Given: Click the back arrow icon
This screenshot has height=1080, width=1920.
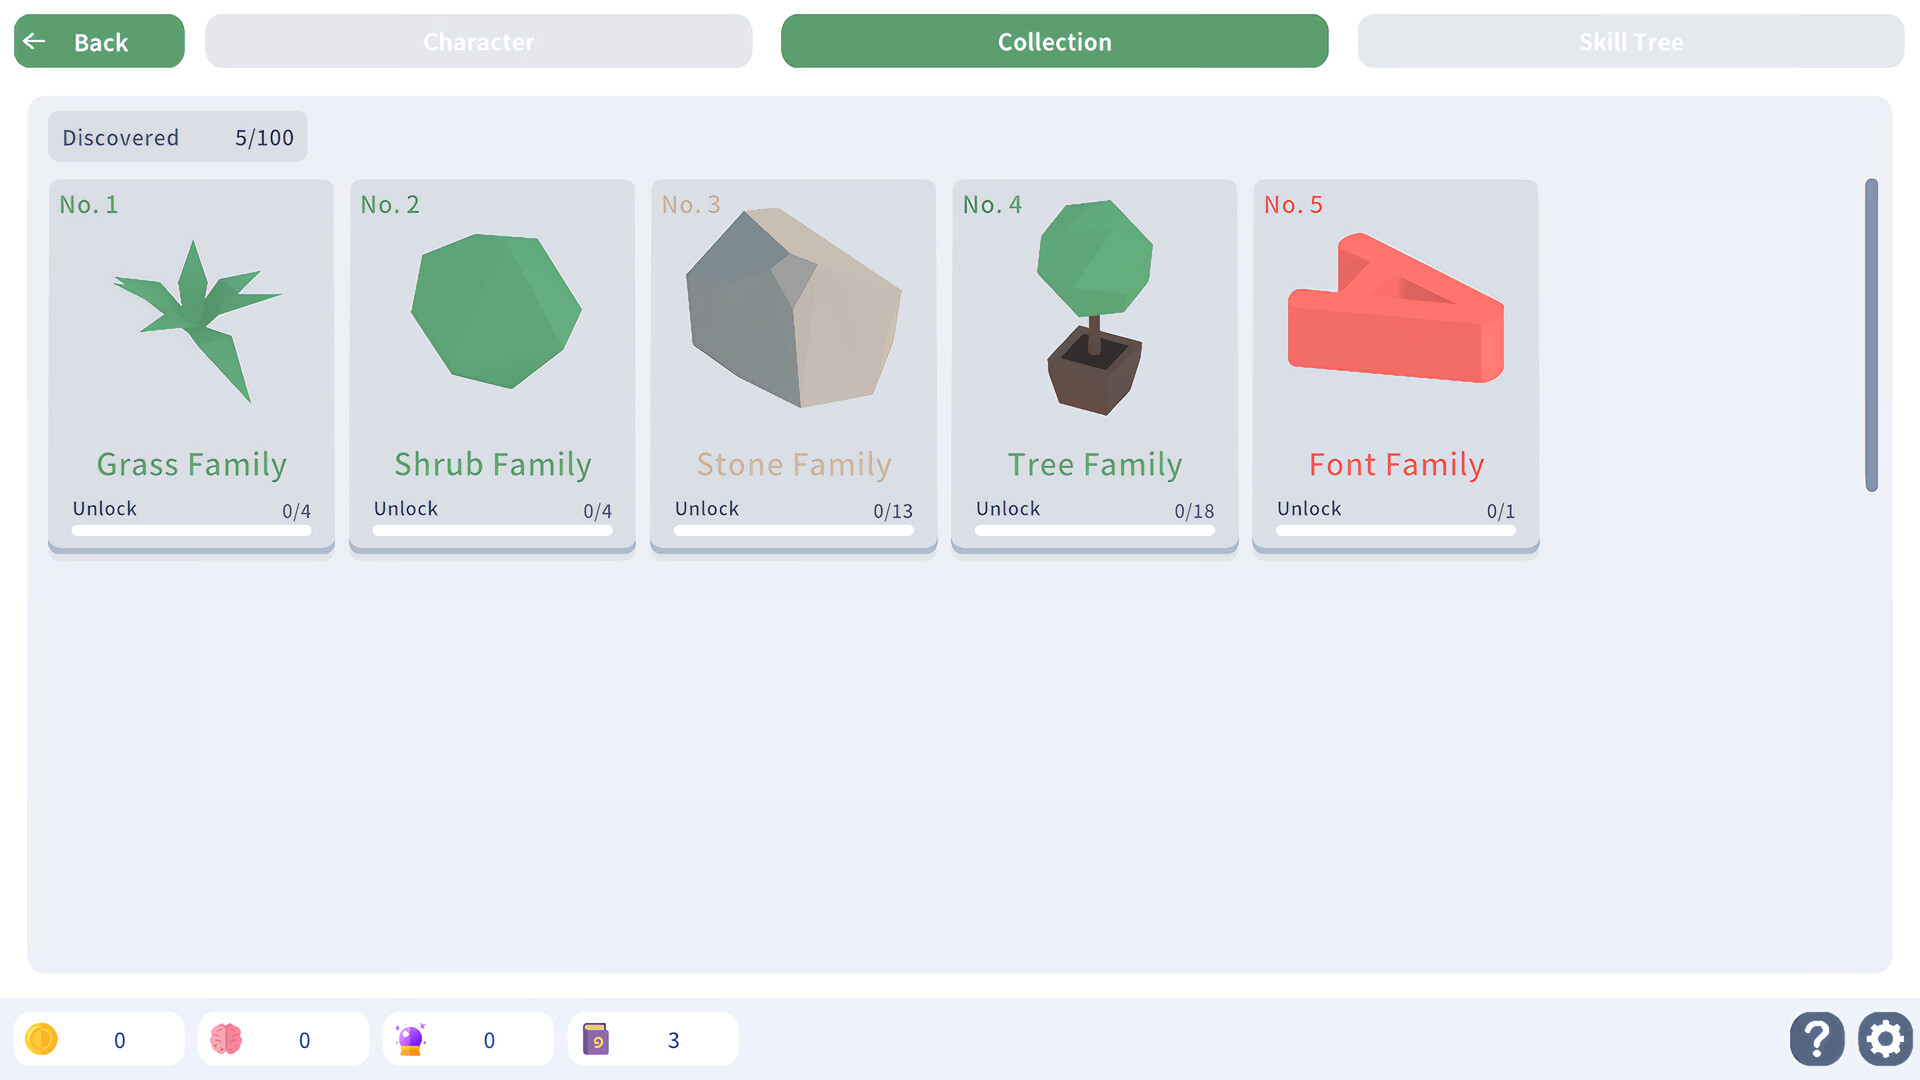Looking at the screenshot, I should [35, 41].
